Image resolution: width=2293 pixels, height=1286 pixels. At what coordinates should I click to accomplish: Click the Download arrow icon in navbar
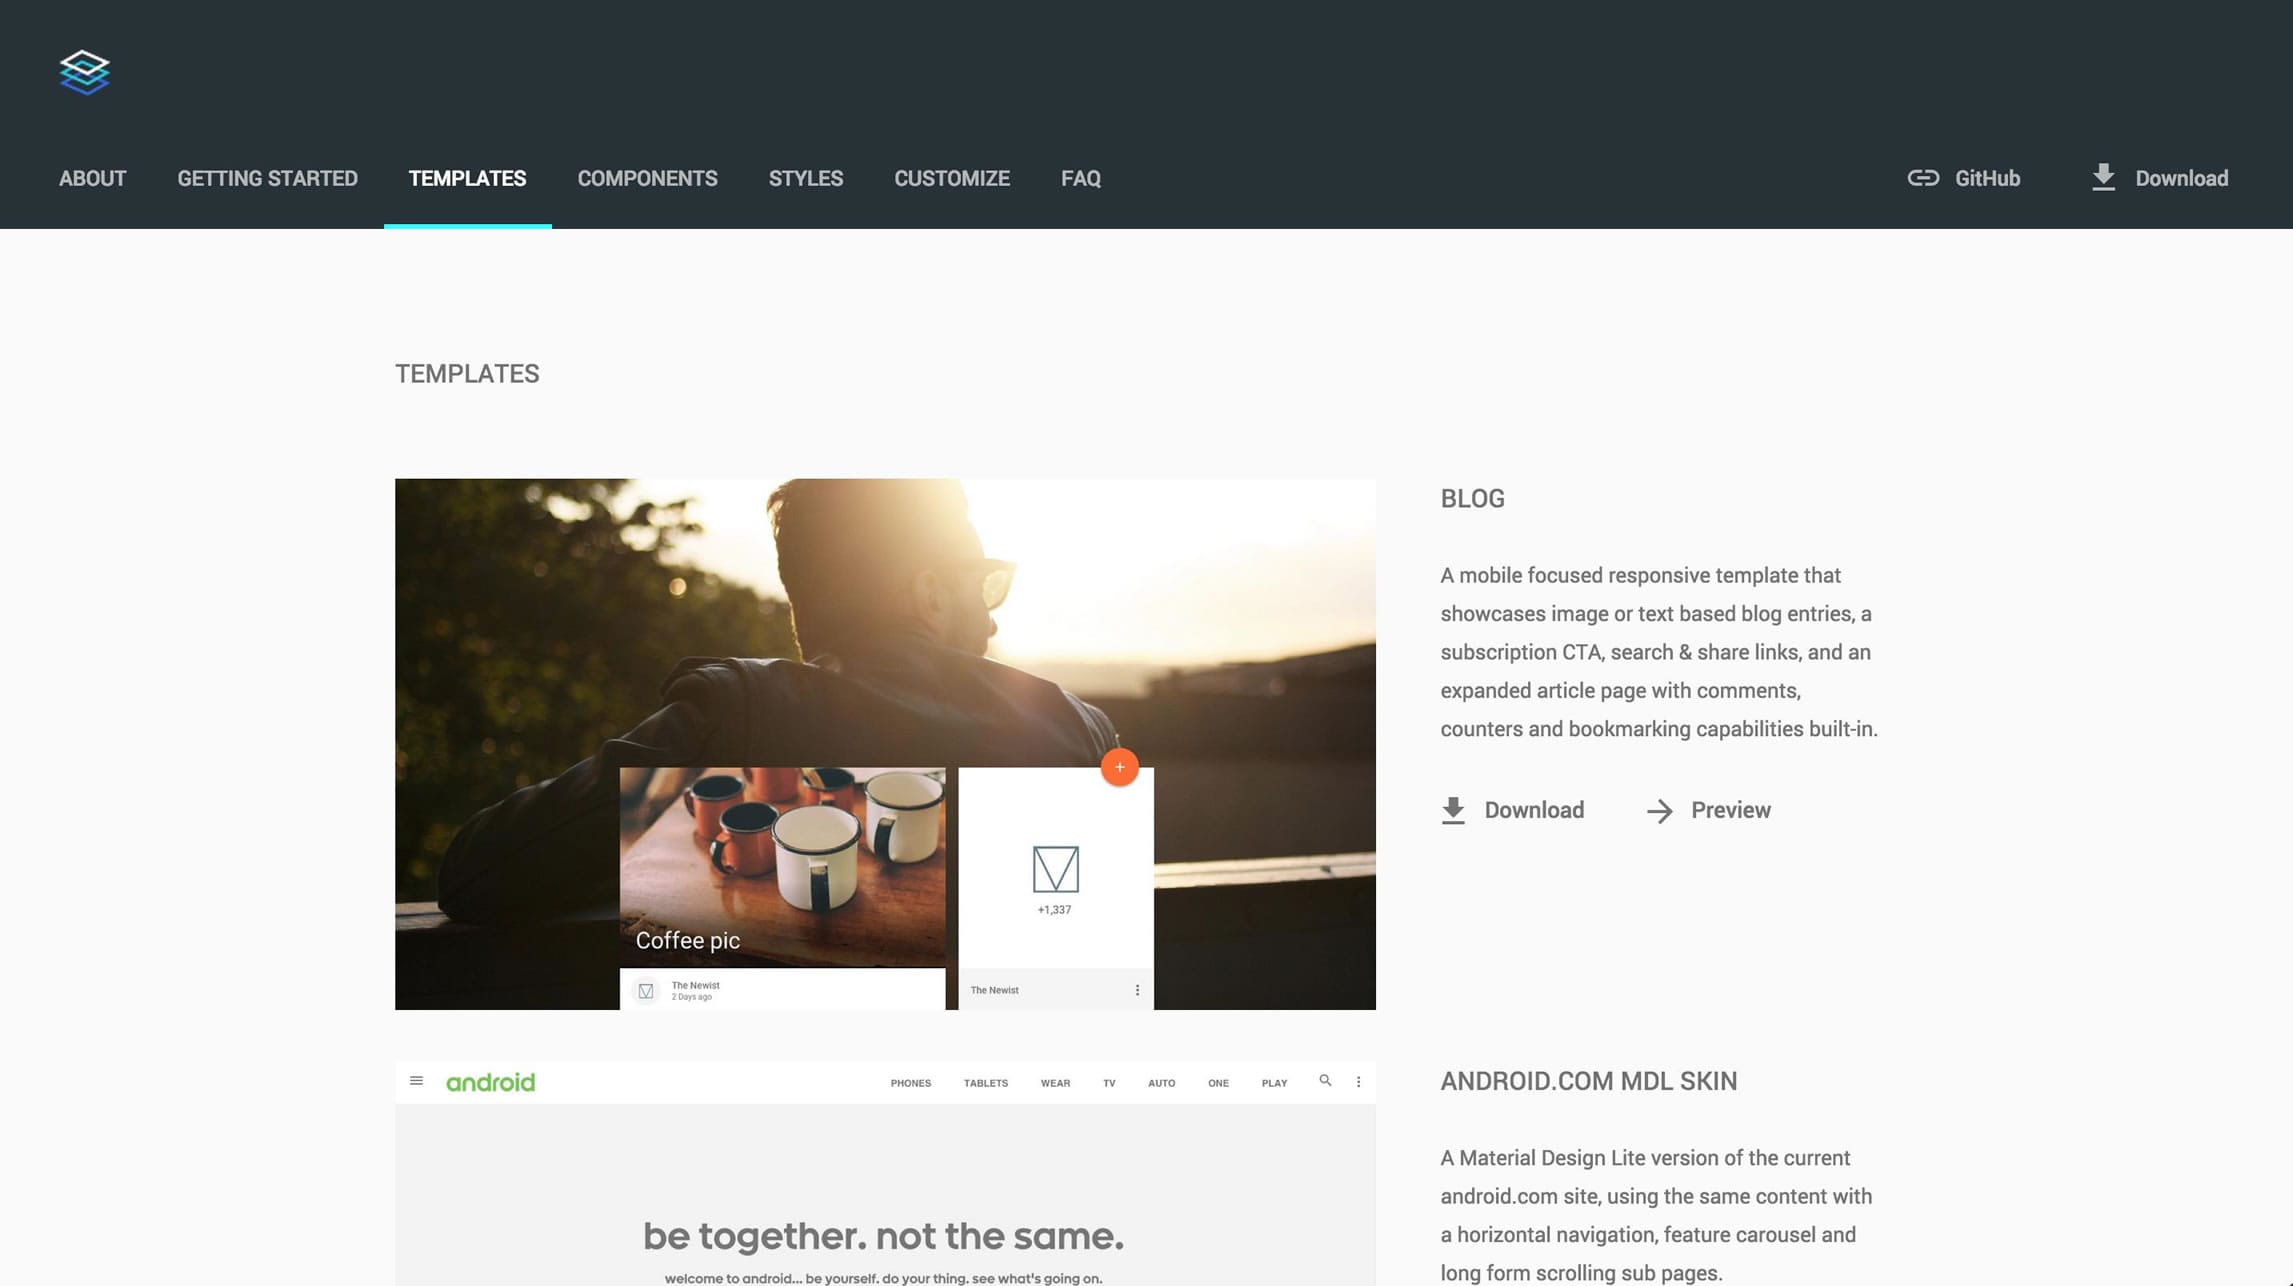2102,176
